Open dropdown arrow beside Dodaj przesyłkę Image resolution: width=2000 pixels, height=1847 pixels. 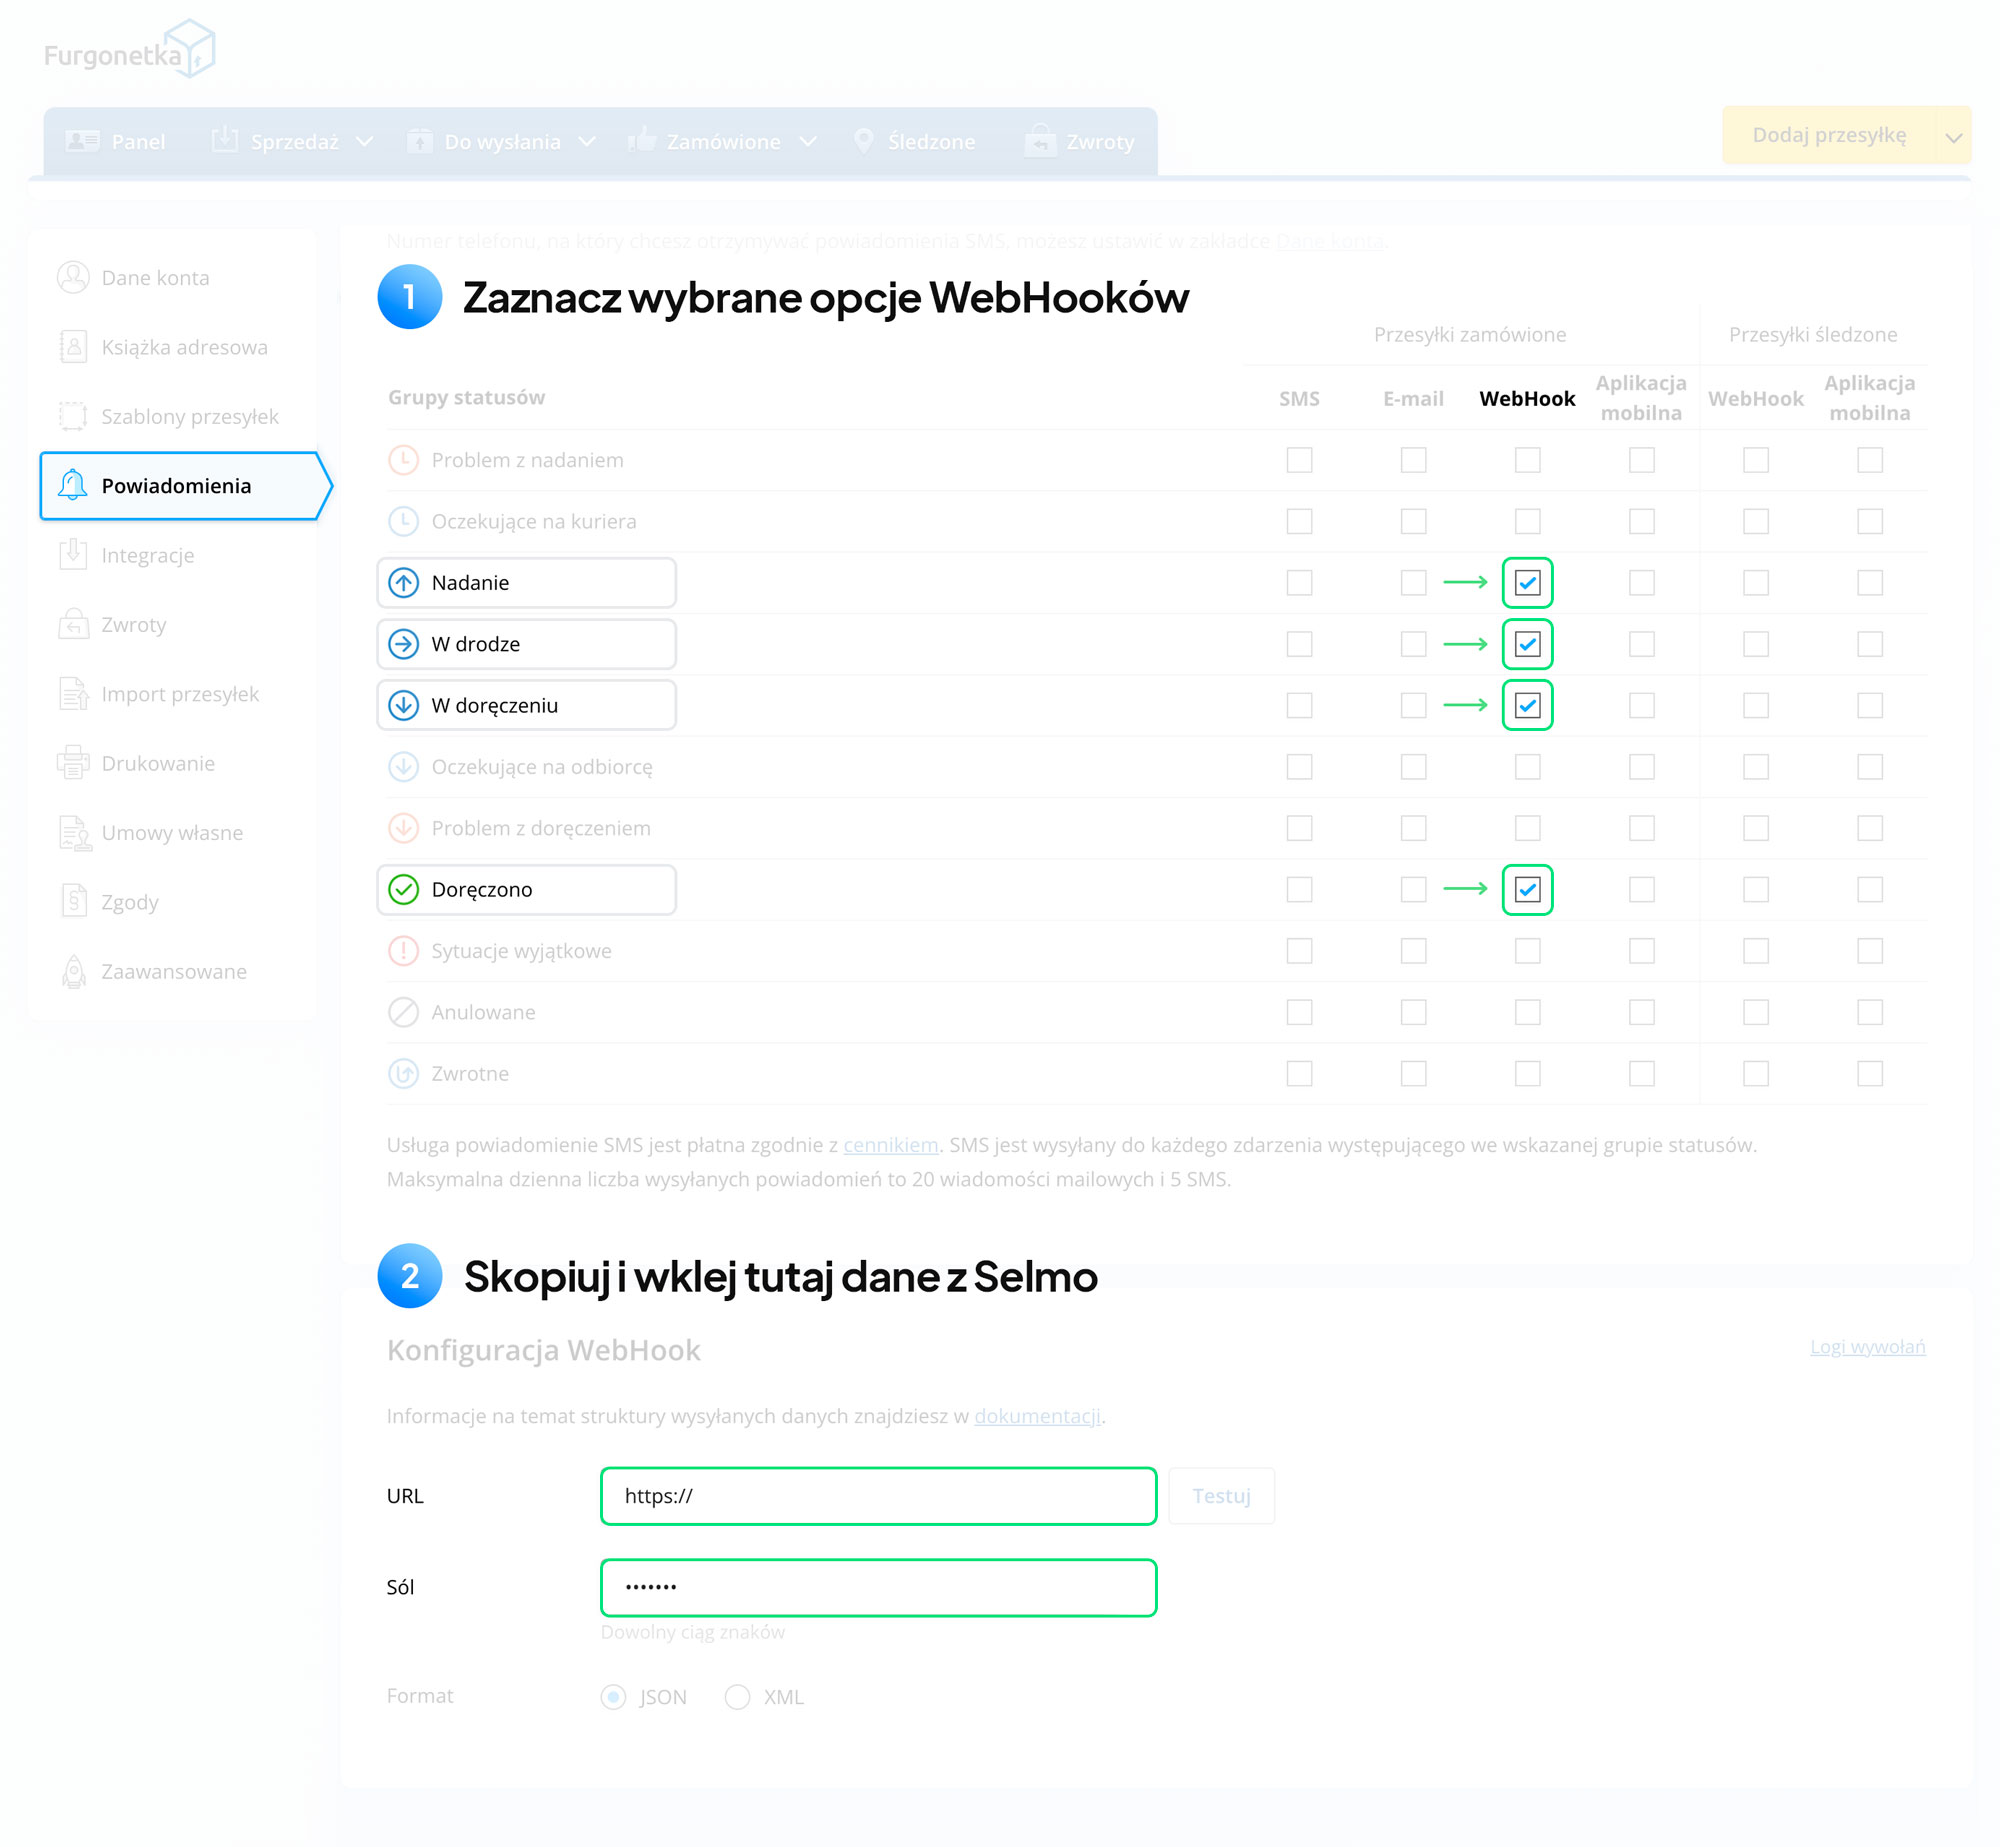(x=1953, y=136)
